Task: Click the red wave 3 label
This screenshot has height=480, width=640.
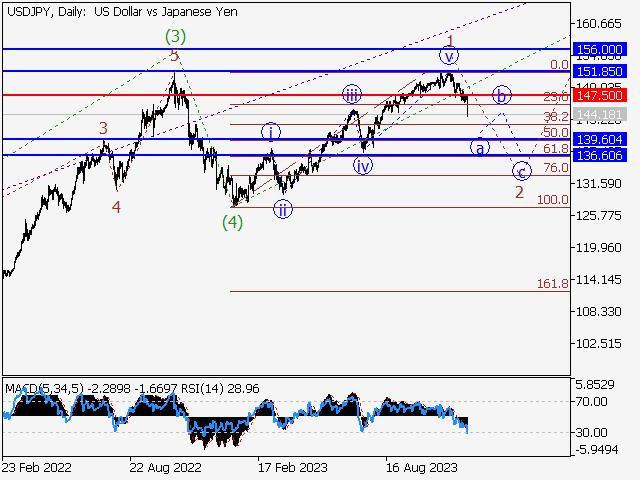Action: click(x=103, y=128)
